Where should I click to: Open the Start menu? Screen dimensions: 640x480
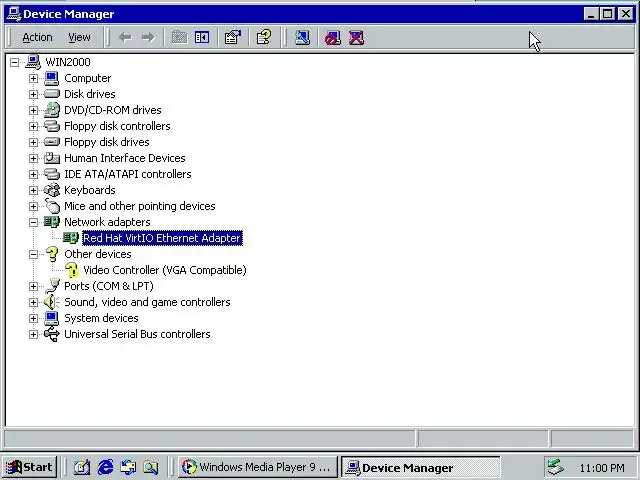[29, 467]
